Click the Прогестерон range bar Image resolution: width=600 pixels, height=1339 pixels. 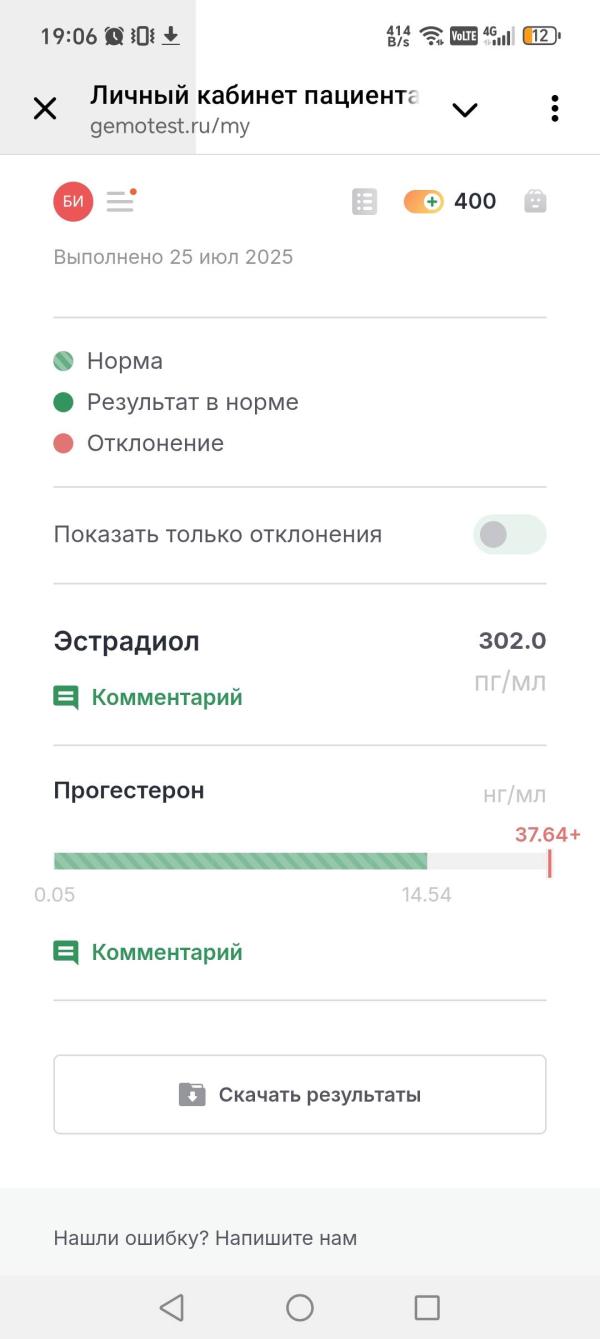coord(300,861)
